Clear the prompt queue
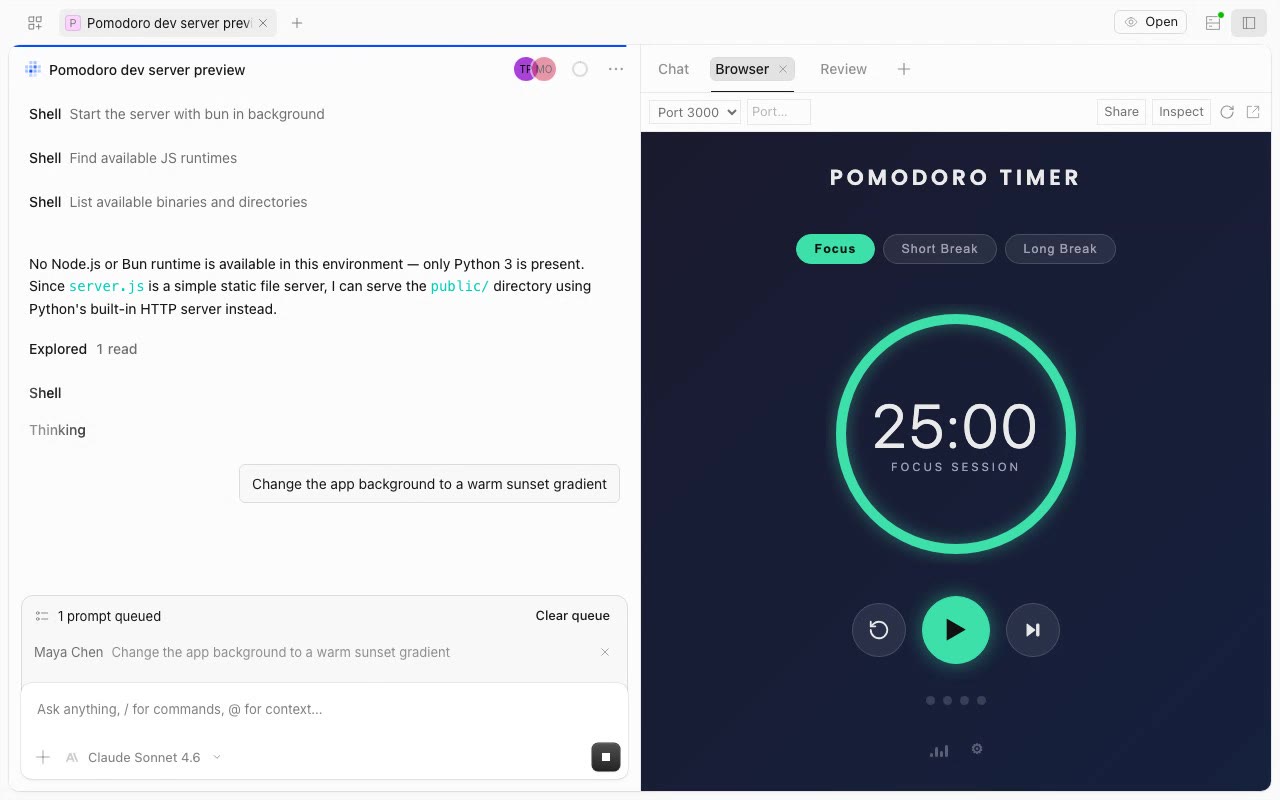 pyautogui.click(x=572, y=616)
